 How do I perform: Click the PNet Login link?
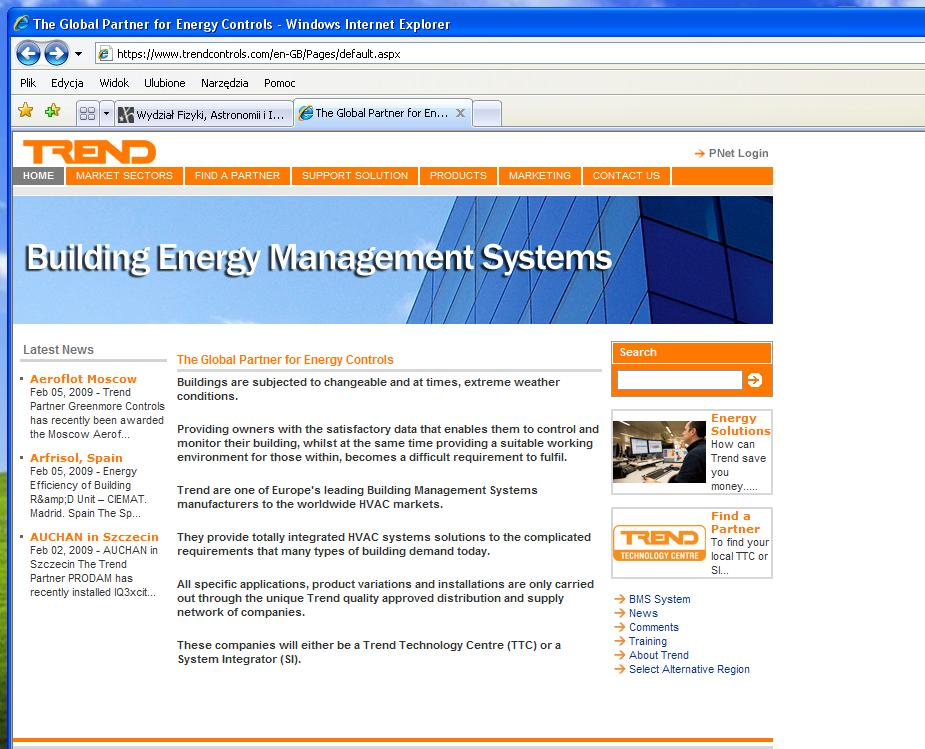(x=739, y=153)
